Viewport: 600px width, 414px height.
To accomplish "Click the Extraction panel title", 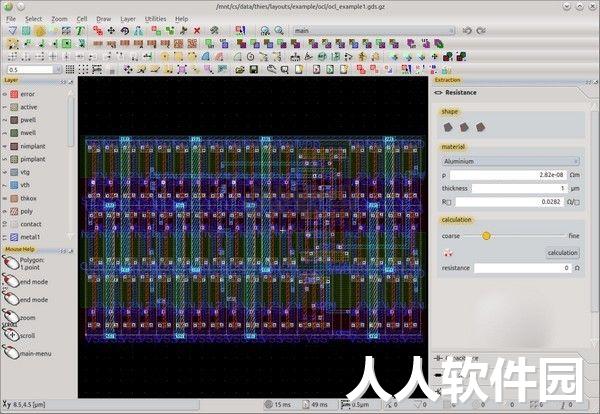I will coord(447,80).
